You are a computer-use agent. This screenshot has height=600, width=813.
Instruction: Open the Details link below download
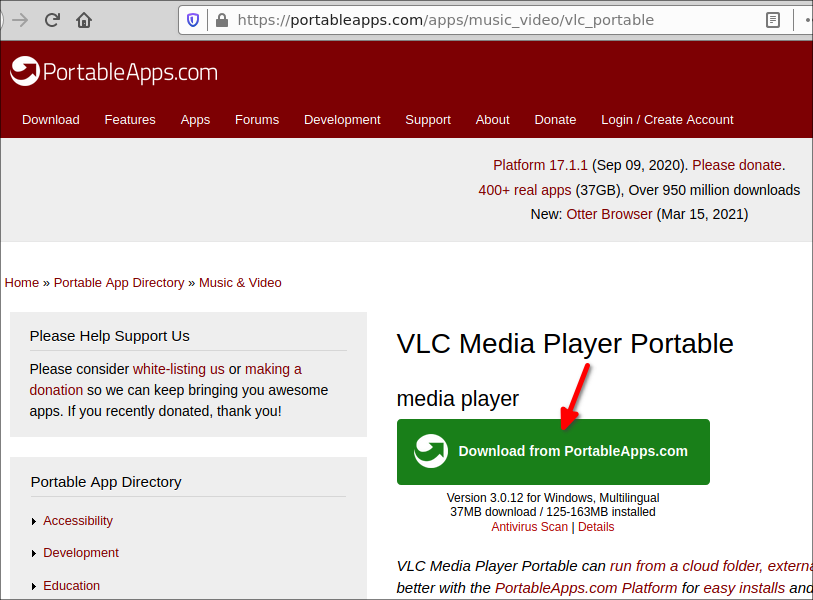(596, 527)
